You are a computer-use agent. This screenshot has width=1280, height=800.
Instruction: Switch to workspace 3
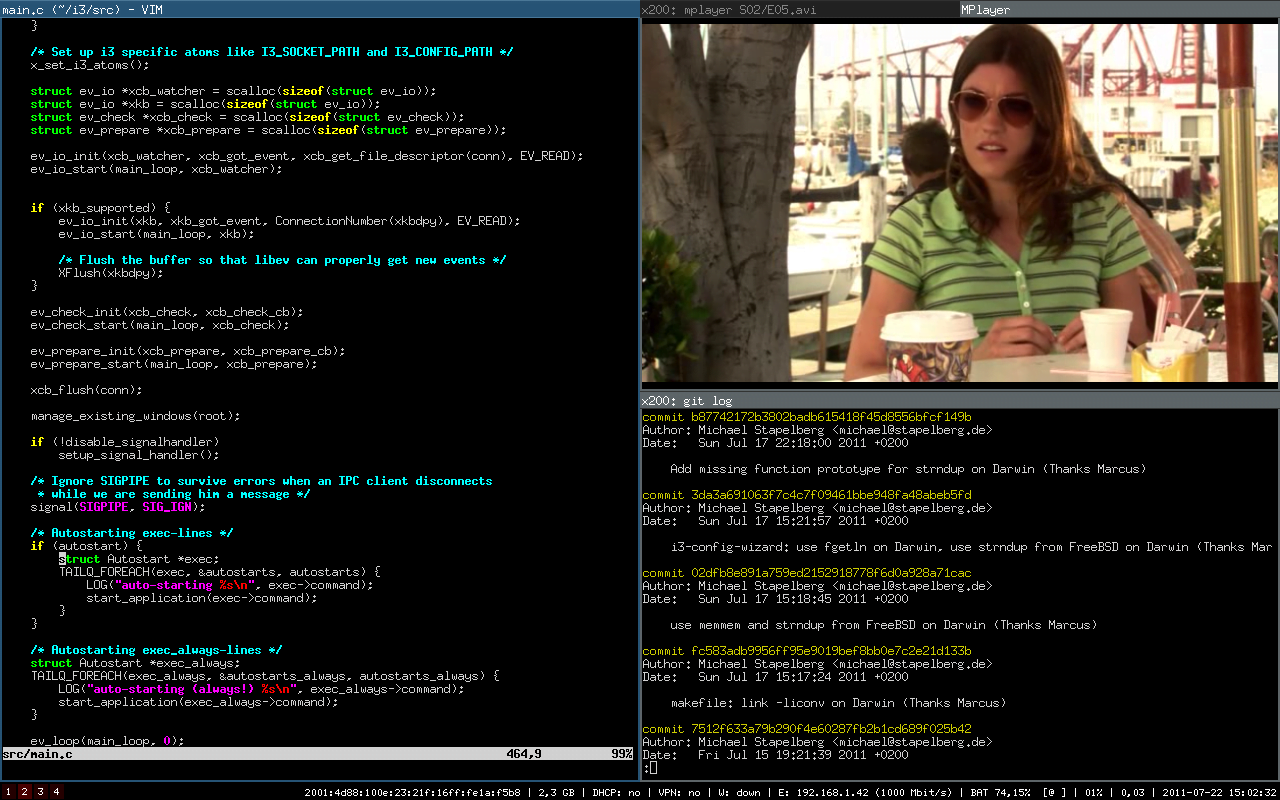click(40, 792)
